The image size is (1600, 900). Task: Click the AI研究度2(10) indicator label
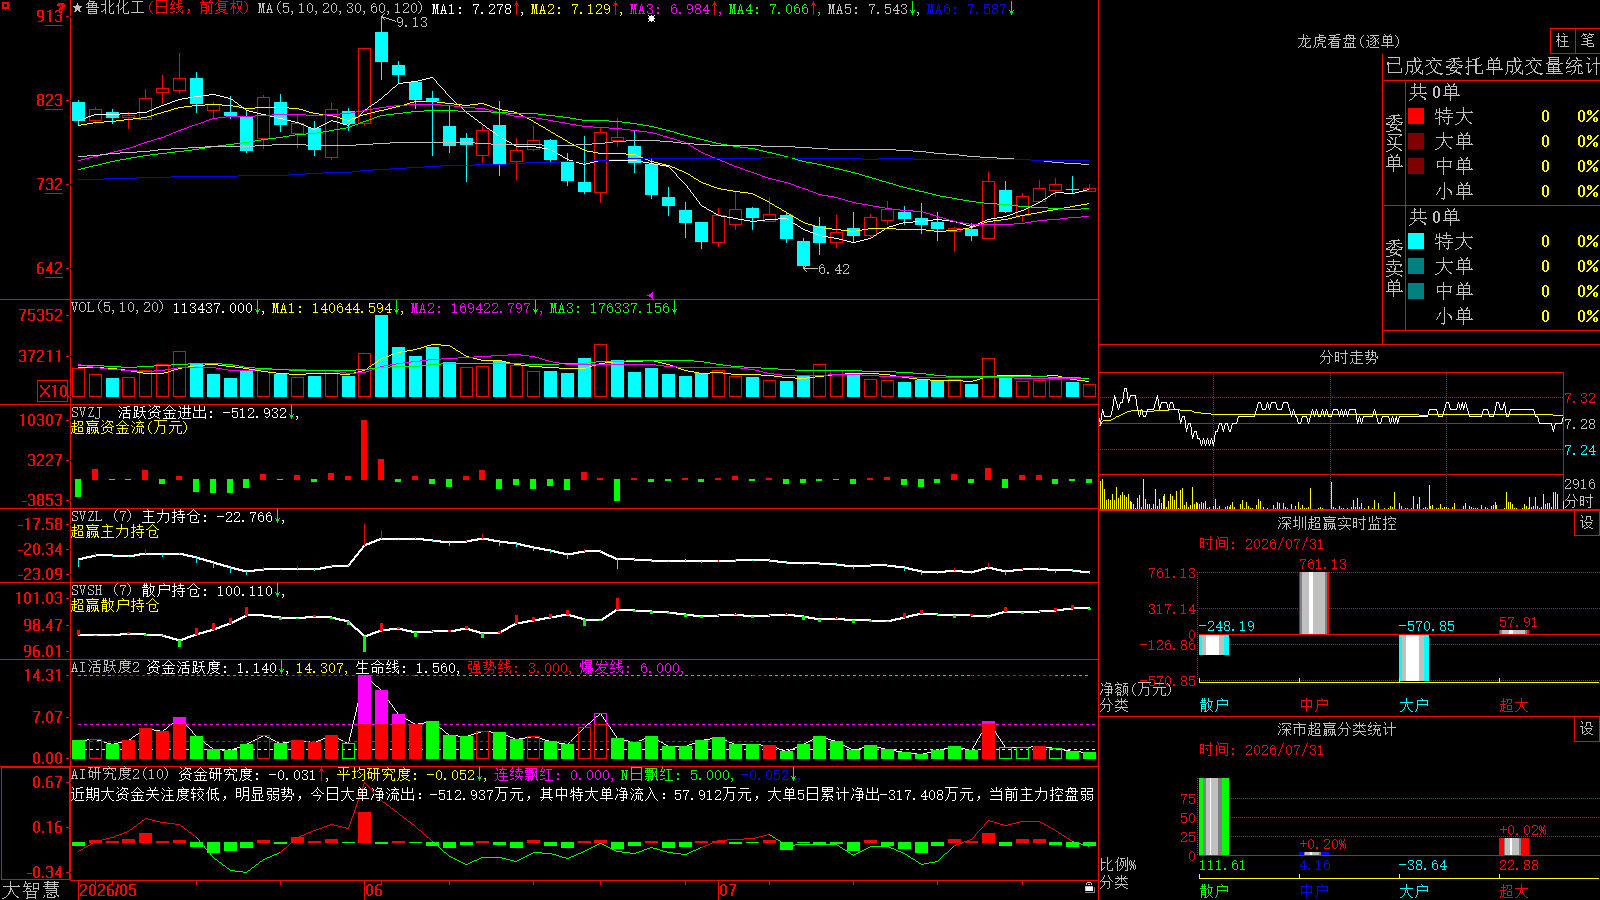click(x=121, y=774)
